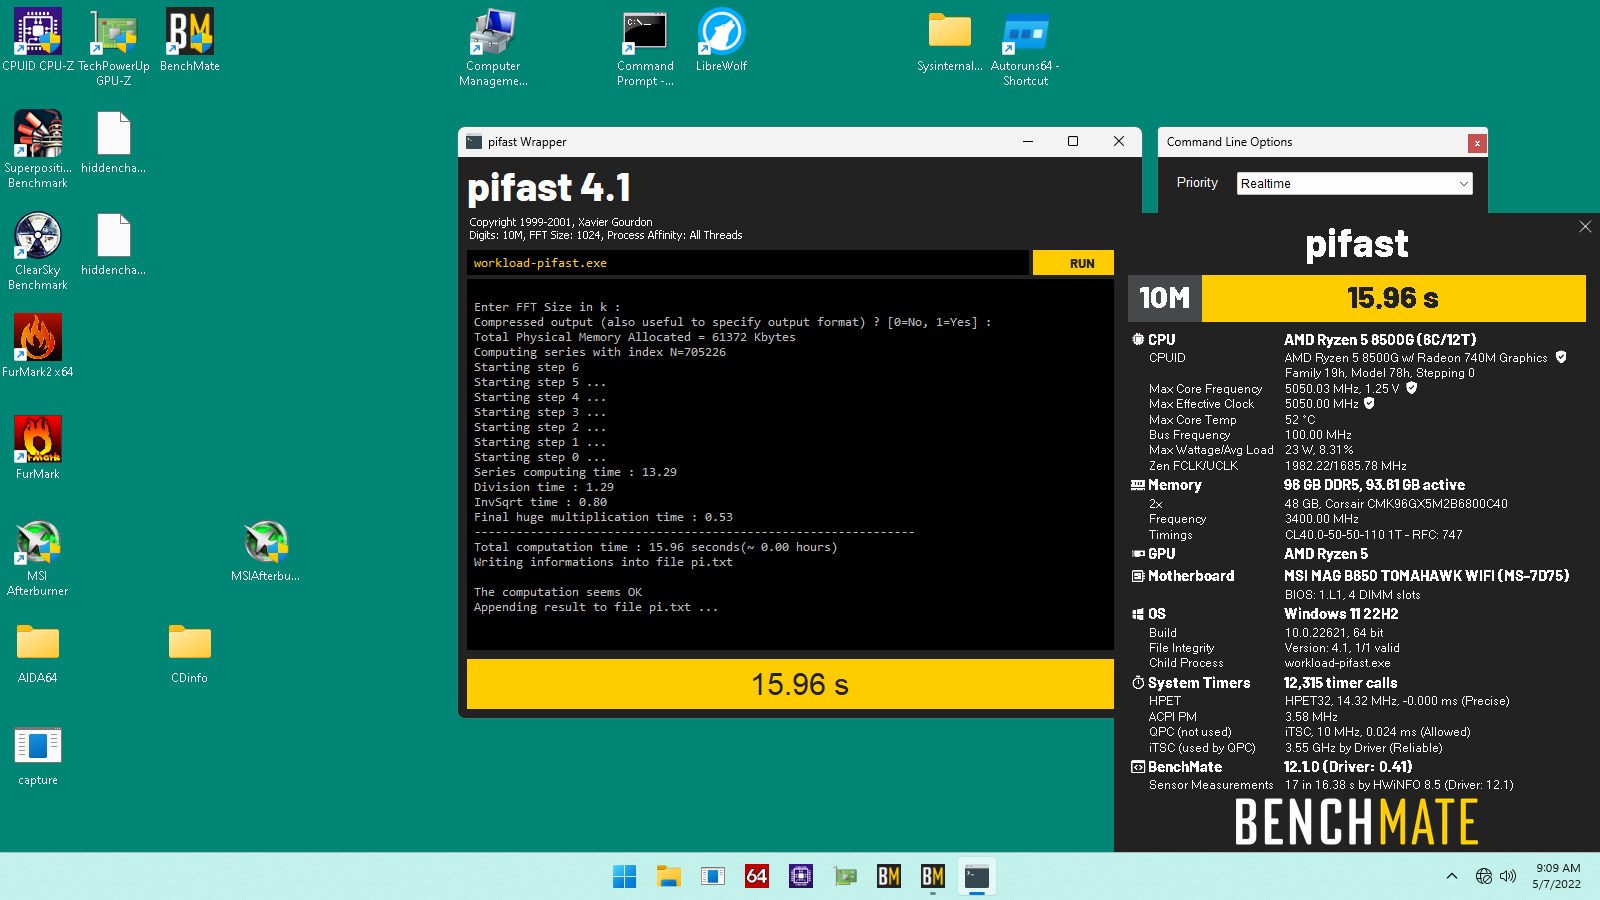Click Motherboard section header in result panel
The image size is (1600, 900).
(x=1182, y=576)
